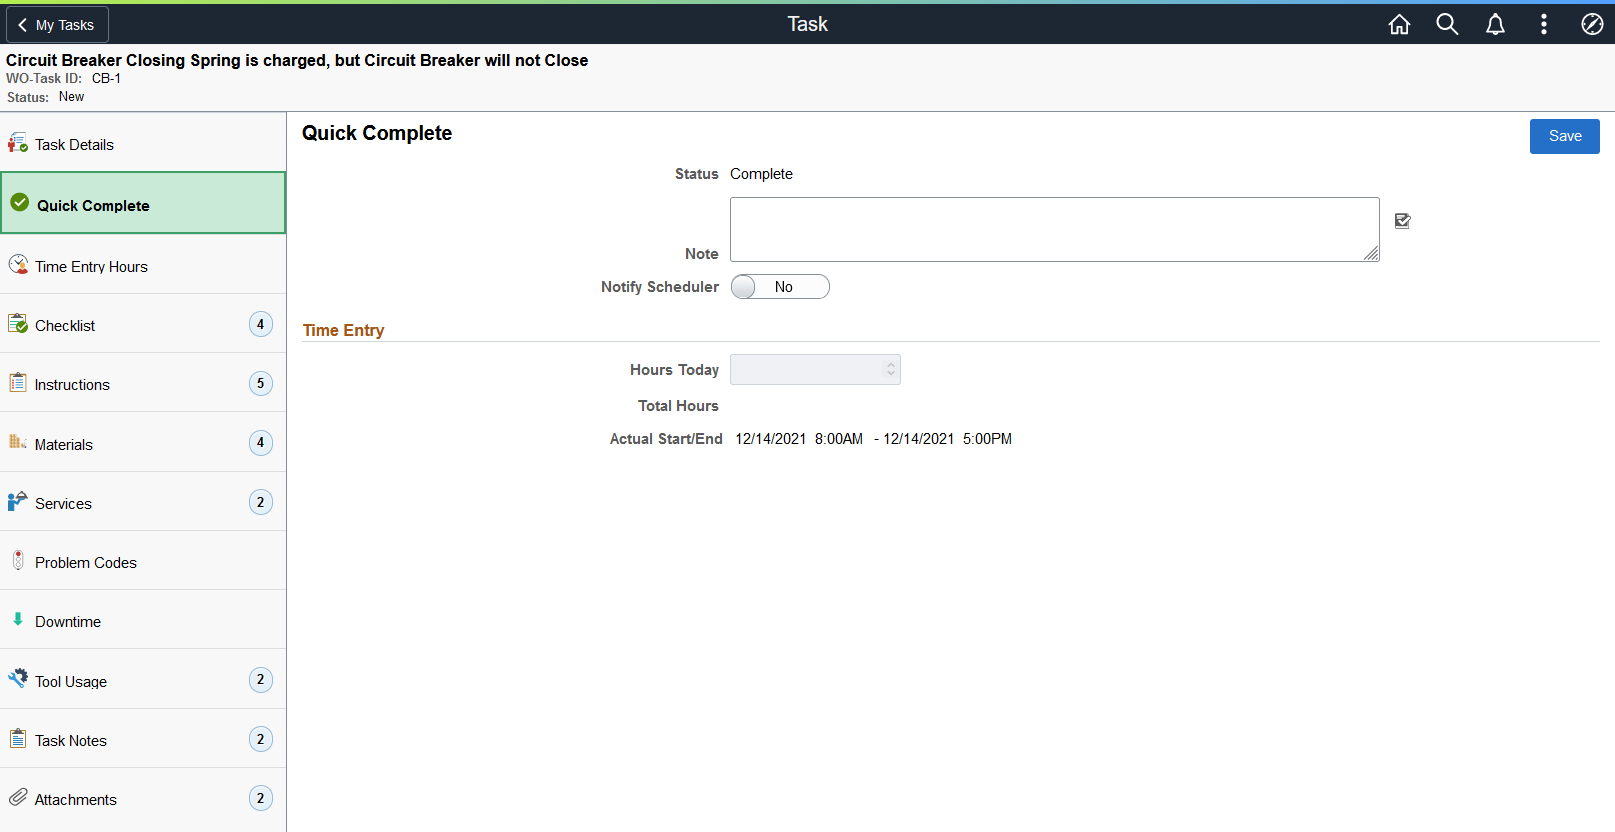Click the WO-Task ID value CB-1
Image resolution: width=1615 pixels, height=832 pixels.
(x=106, y=78)
